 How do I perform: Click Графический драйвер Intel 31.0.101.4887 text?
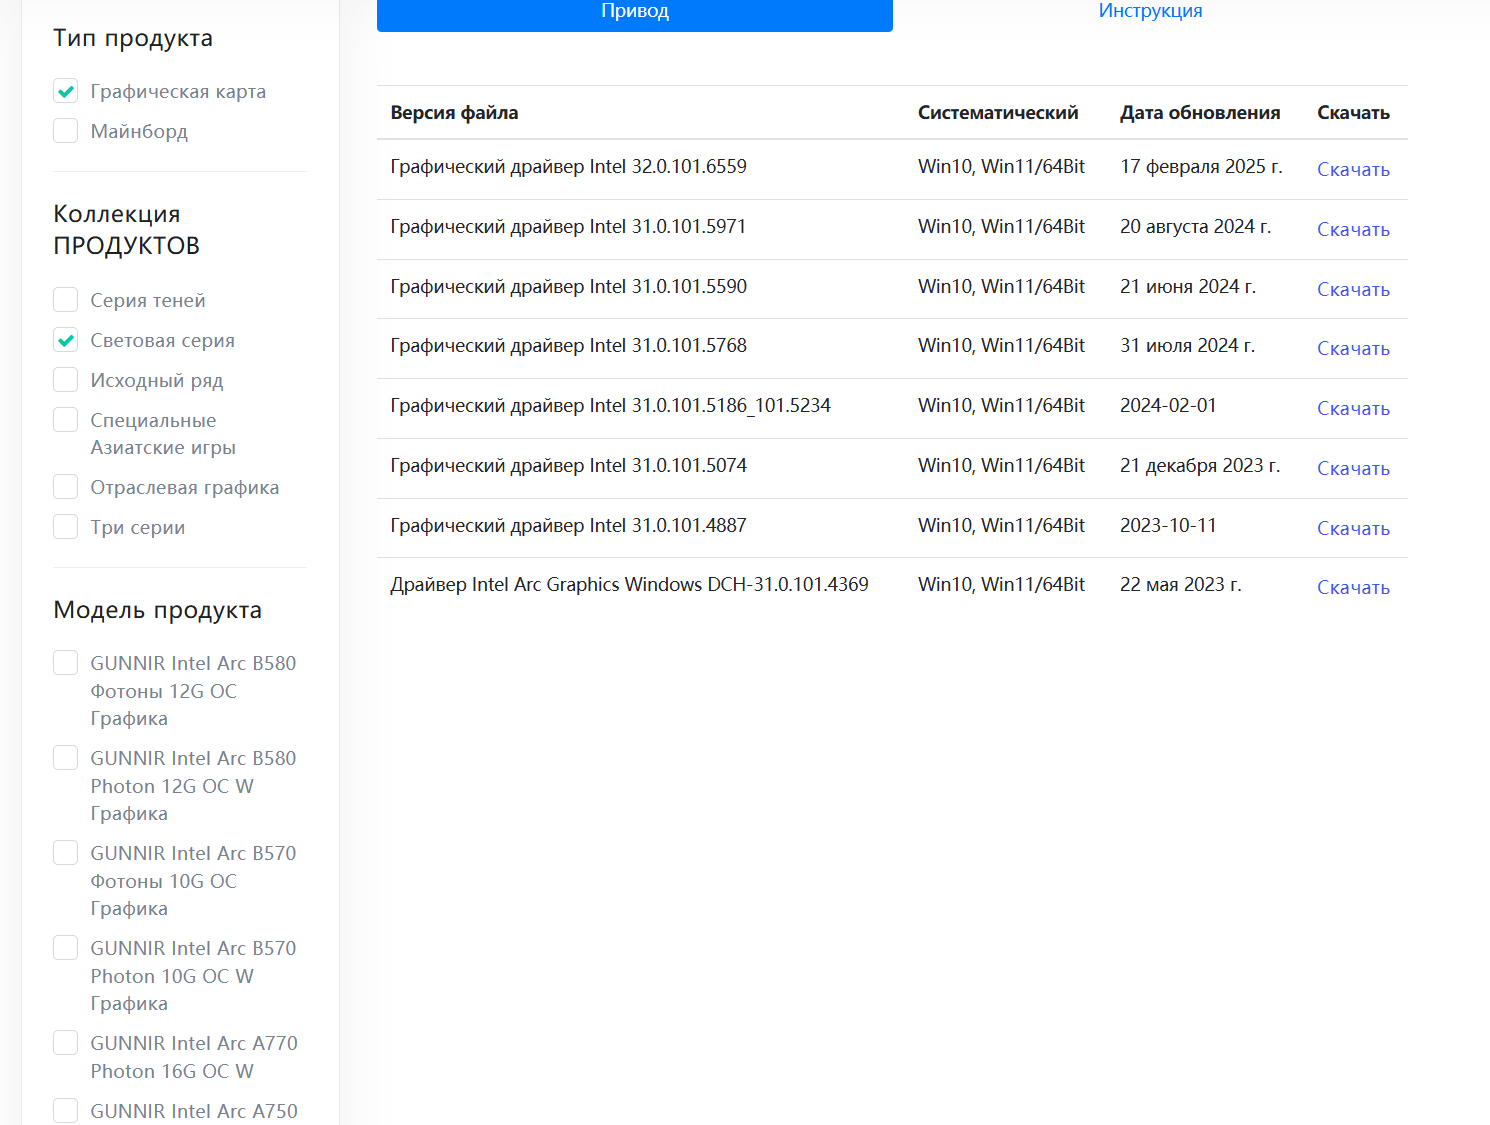(568, 526)
